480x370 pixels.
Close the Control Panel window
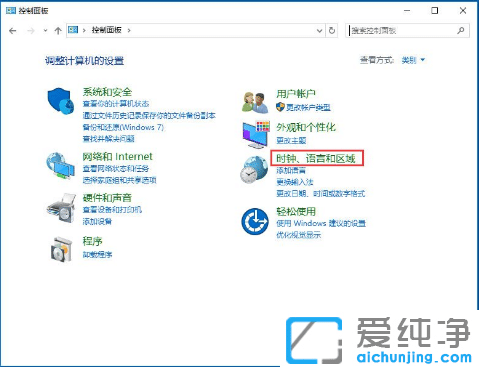click(463, 11)
